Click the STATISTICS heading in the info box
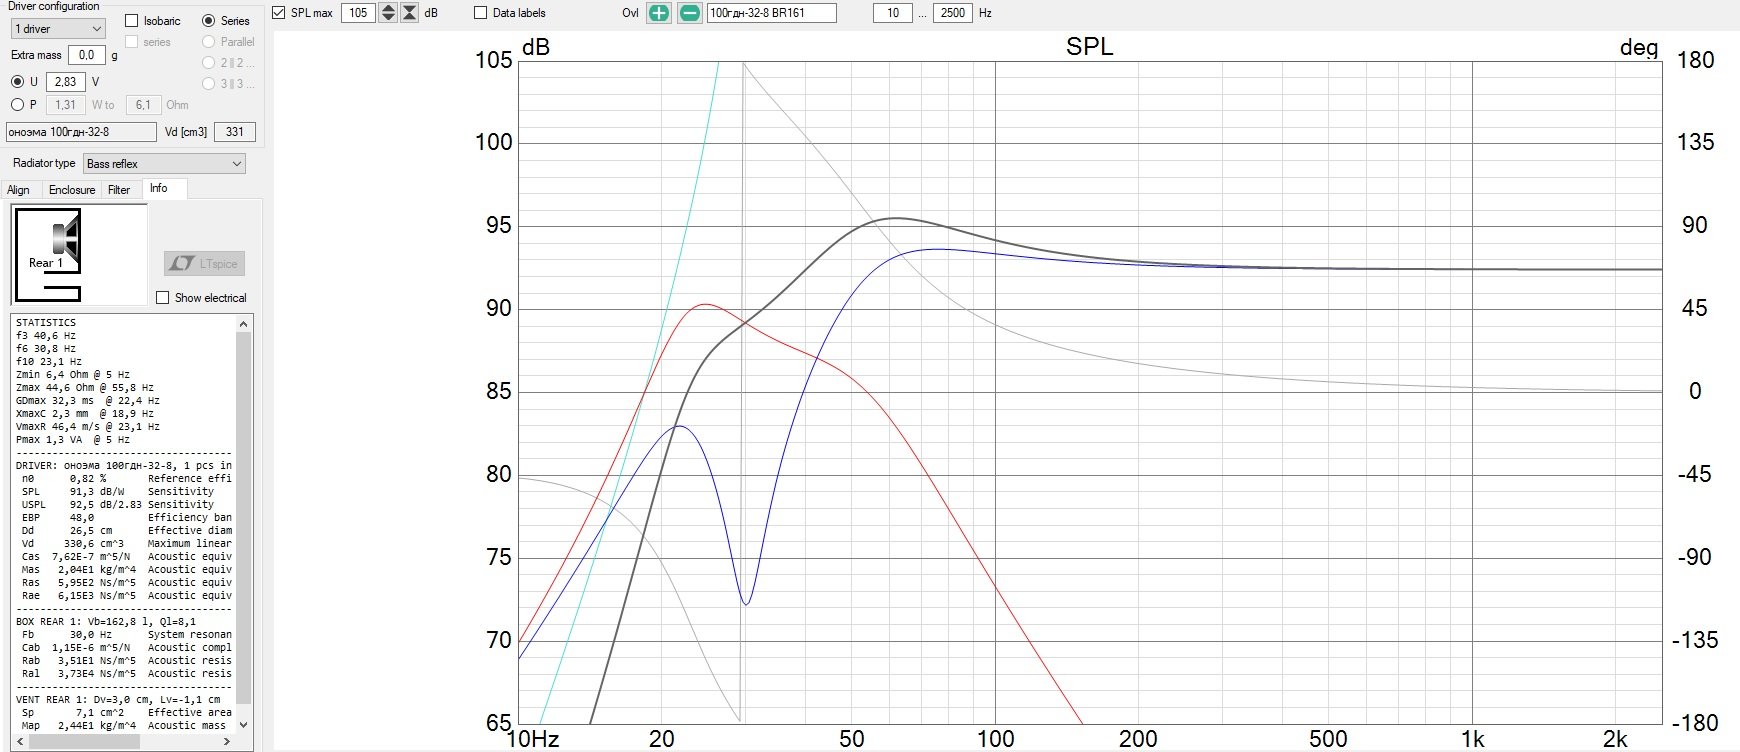The image size is (1740, 752). [46, 323]
